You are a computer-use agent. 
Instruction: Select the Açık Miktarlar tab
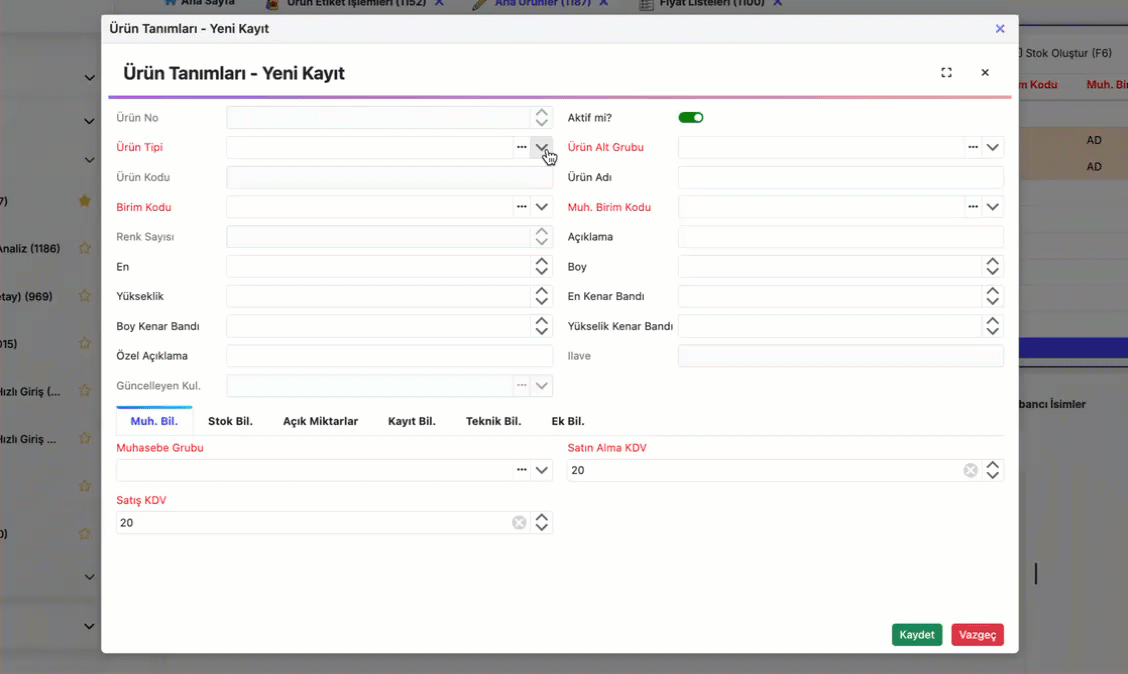click(320, 421)
